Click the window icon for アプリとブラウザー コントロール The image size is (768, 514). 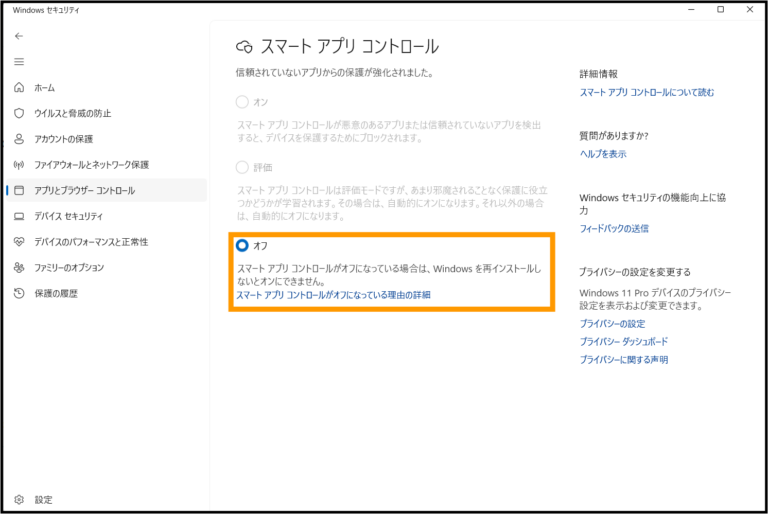(x=19, y=191)
